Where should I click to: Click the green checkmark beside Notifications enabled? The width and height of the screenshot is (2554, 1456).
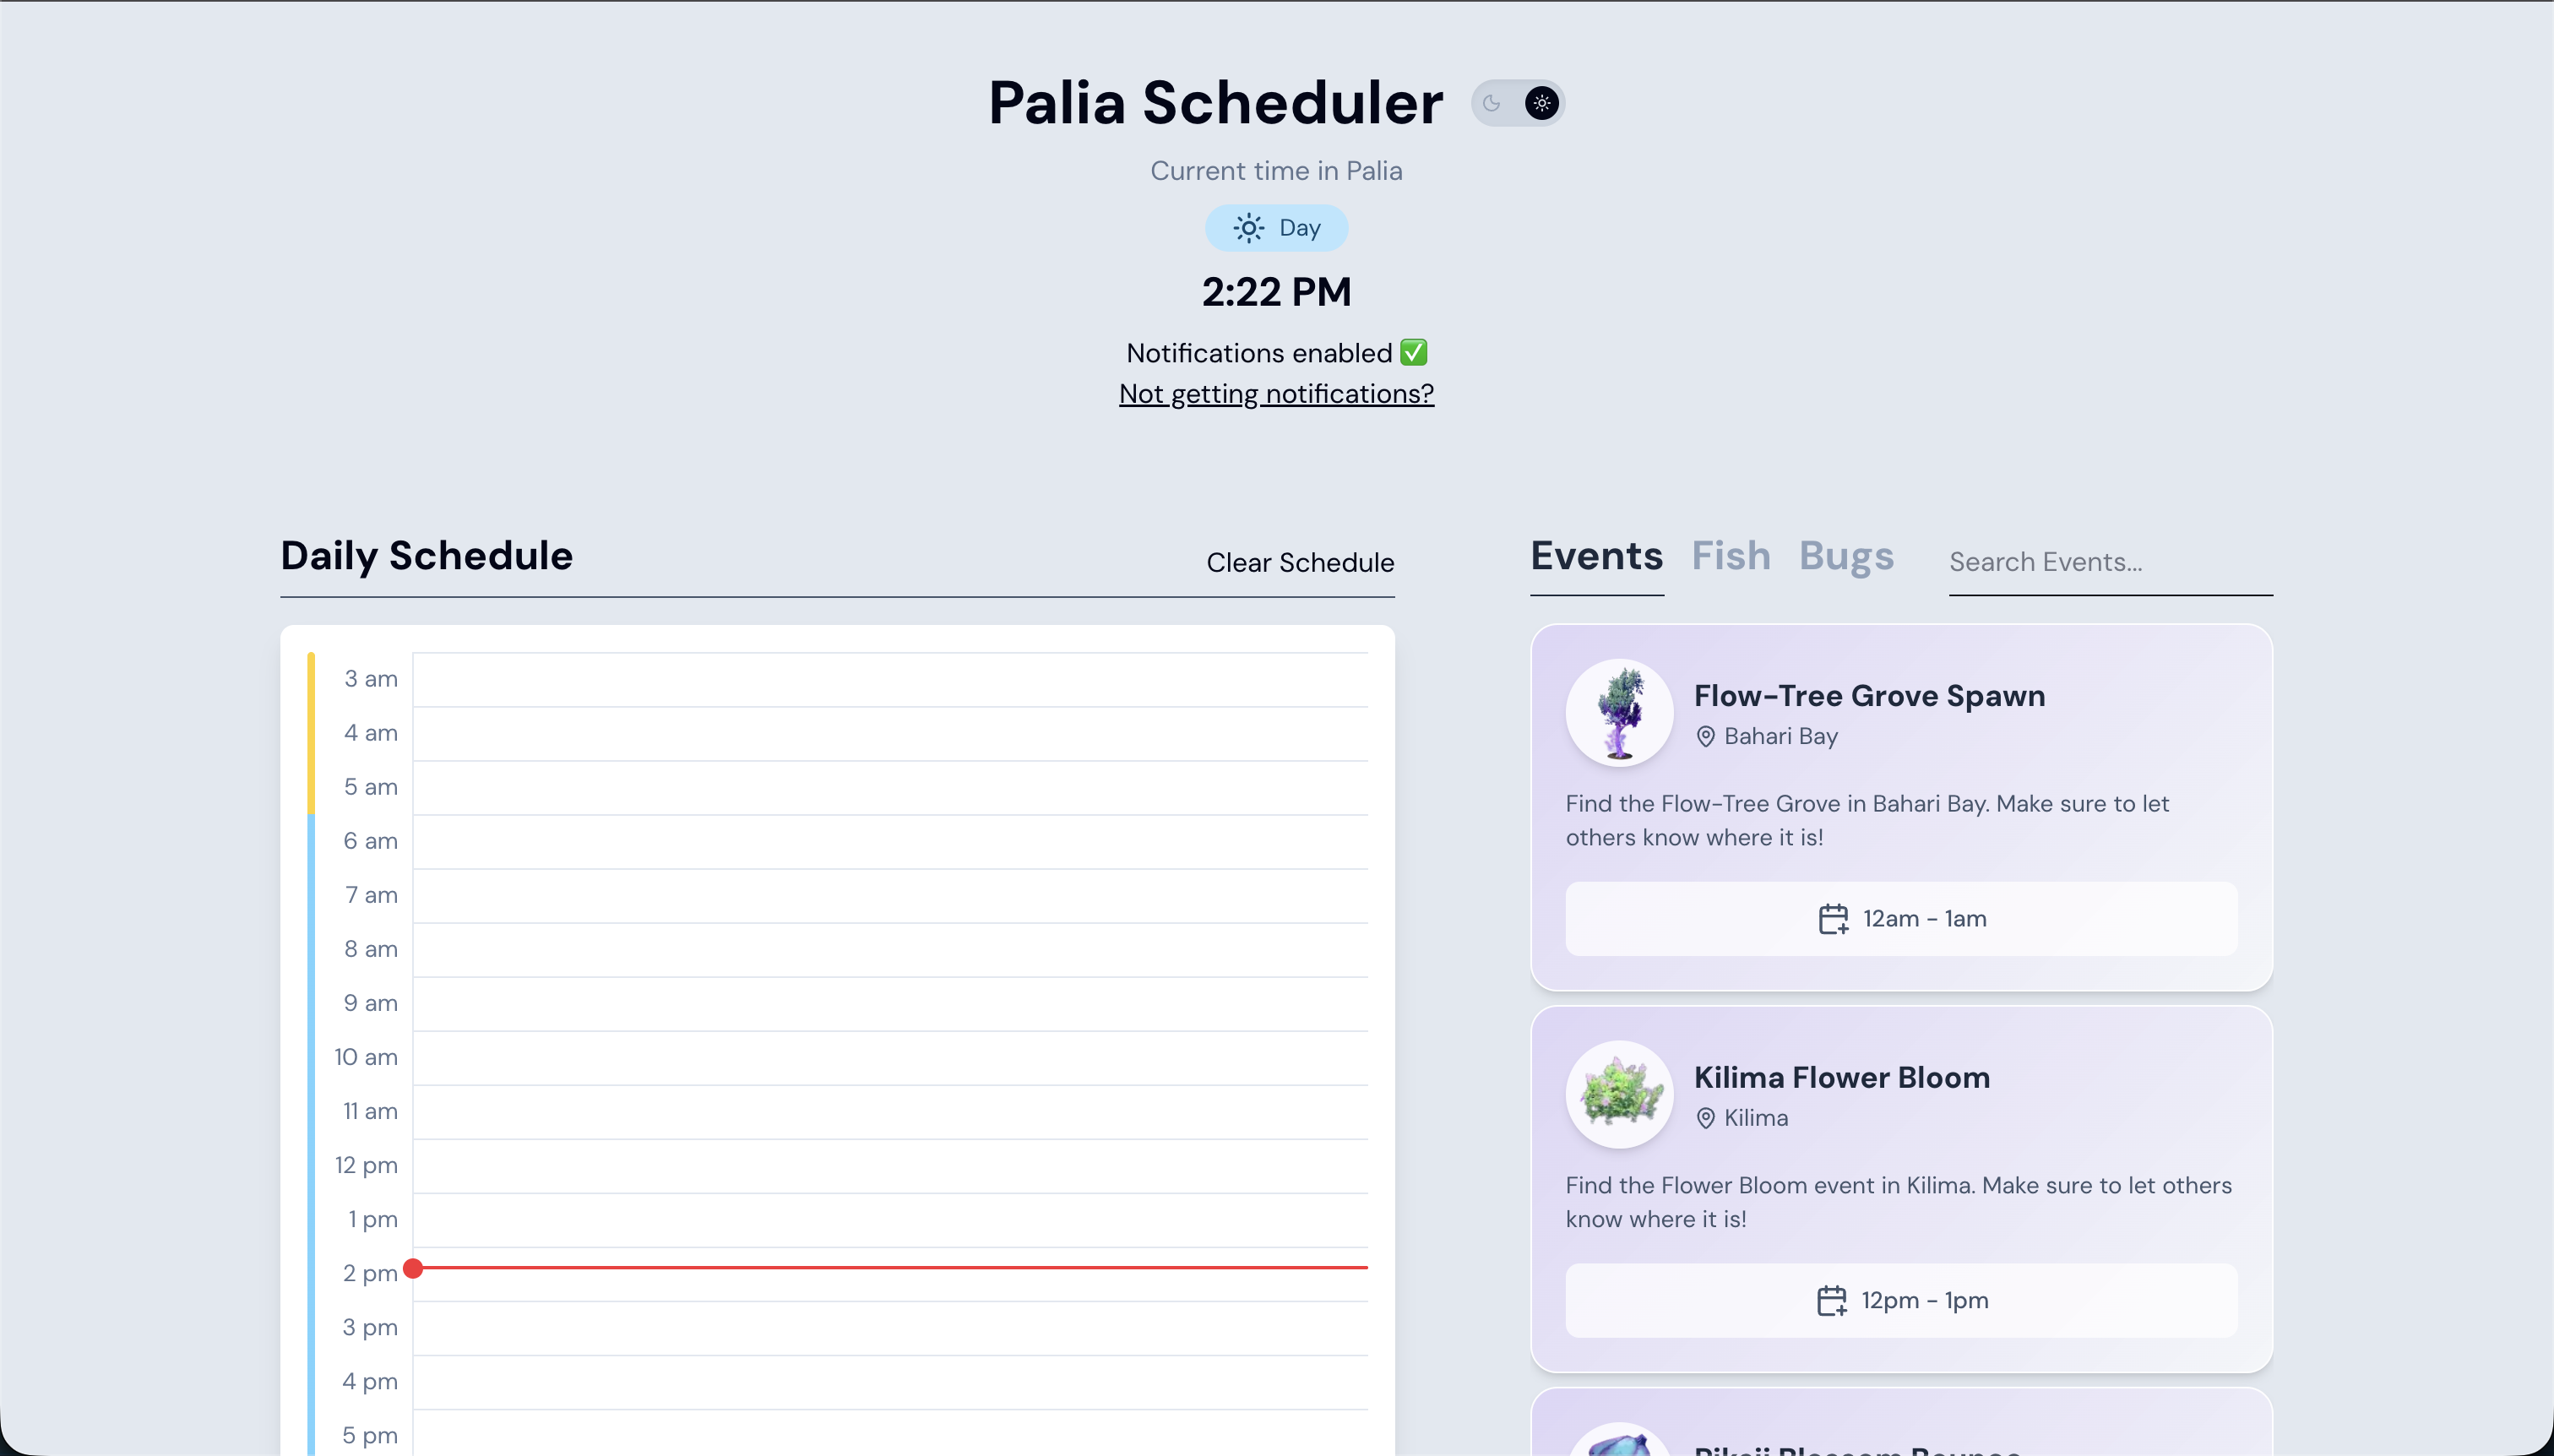(x=1413, y=351)
